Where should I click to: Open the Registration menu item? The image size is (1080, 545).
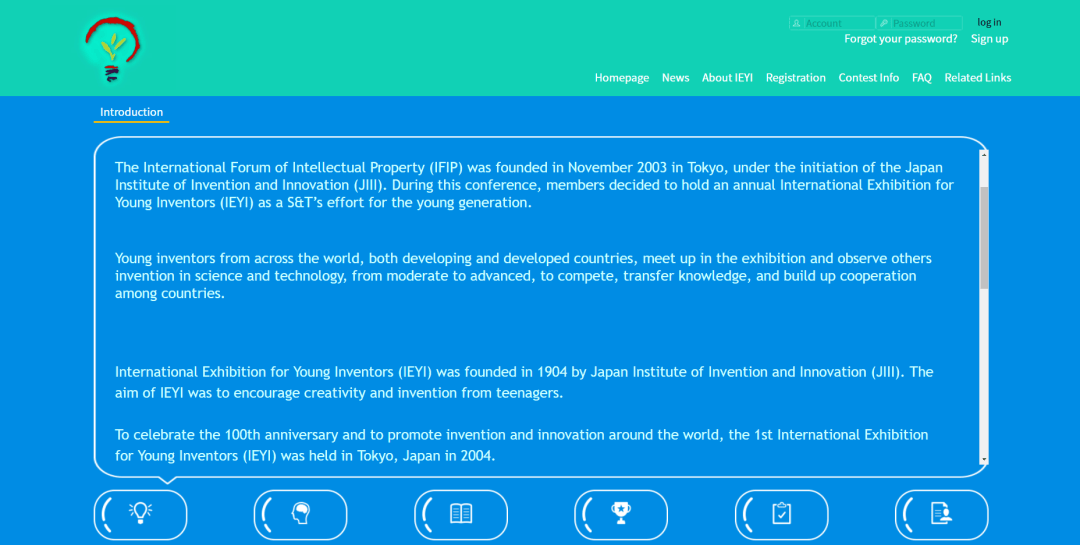click(795, 78)
